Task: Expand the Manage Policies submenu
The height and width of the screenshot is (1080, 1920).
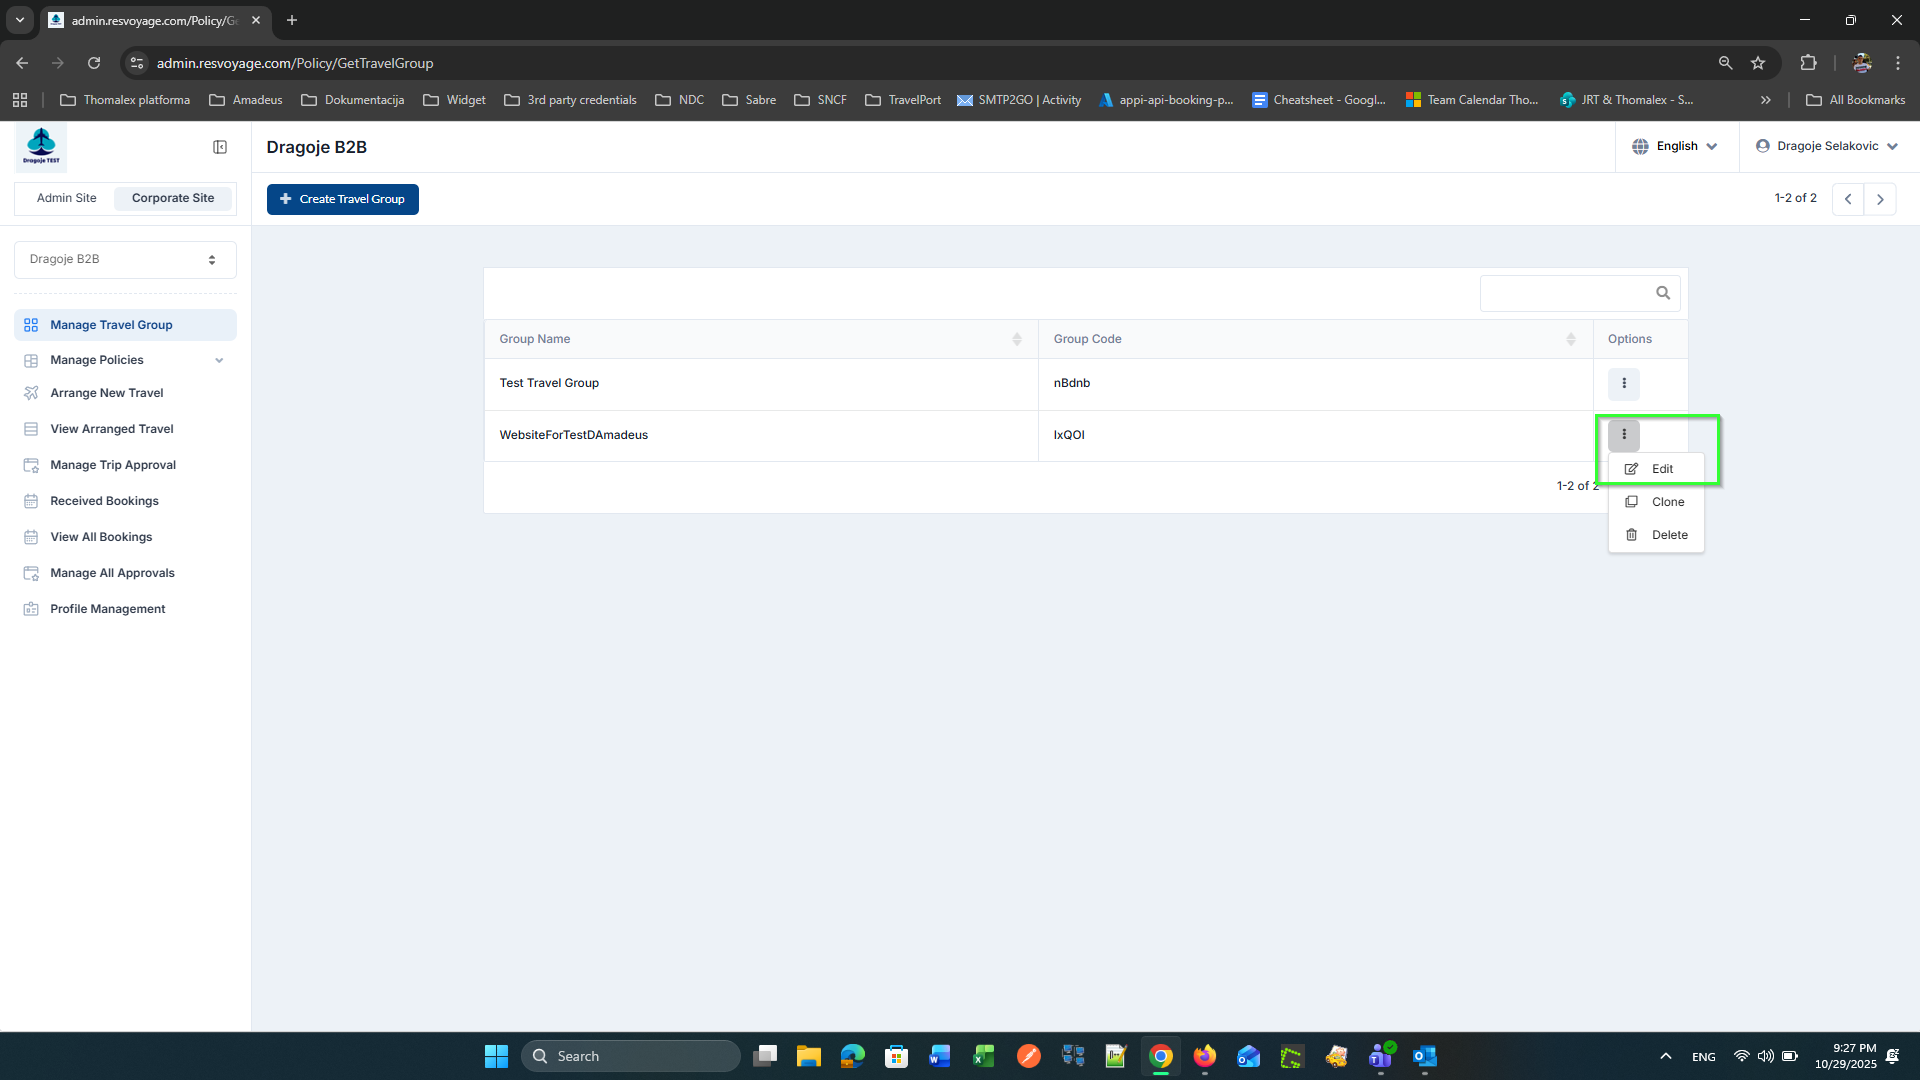Action: coord(219,360)
